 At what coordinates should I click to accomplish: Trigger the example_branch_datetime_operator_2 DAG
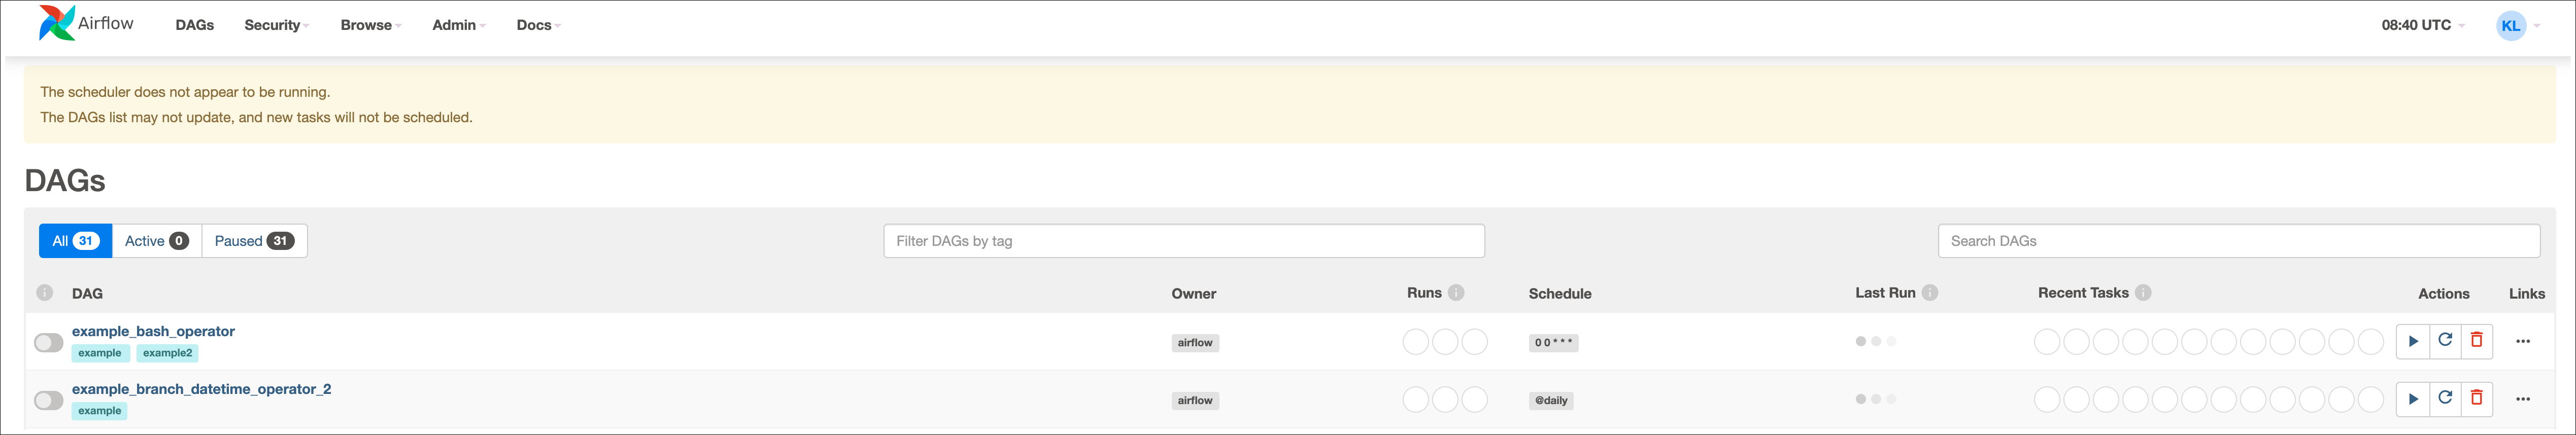coord(2413,399)
